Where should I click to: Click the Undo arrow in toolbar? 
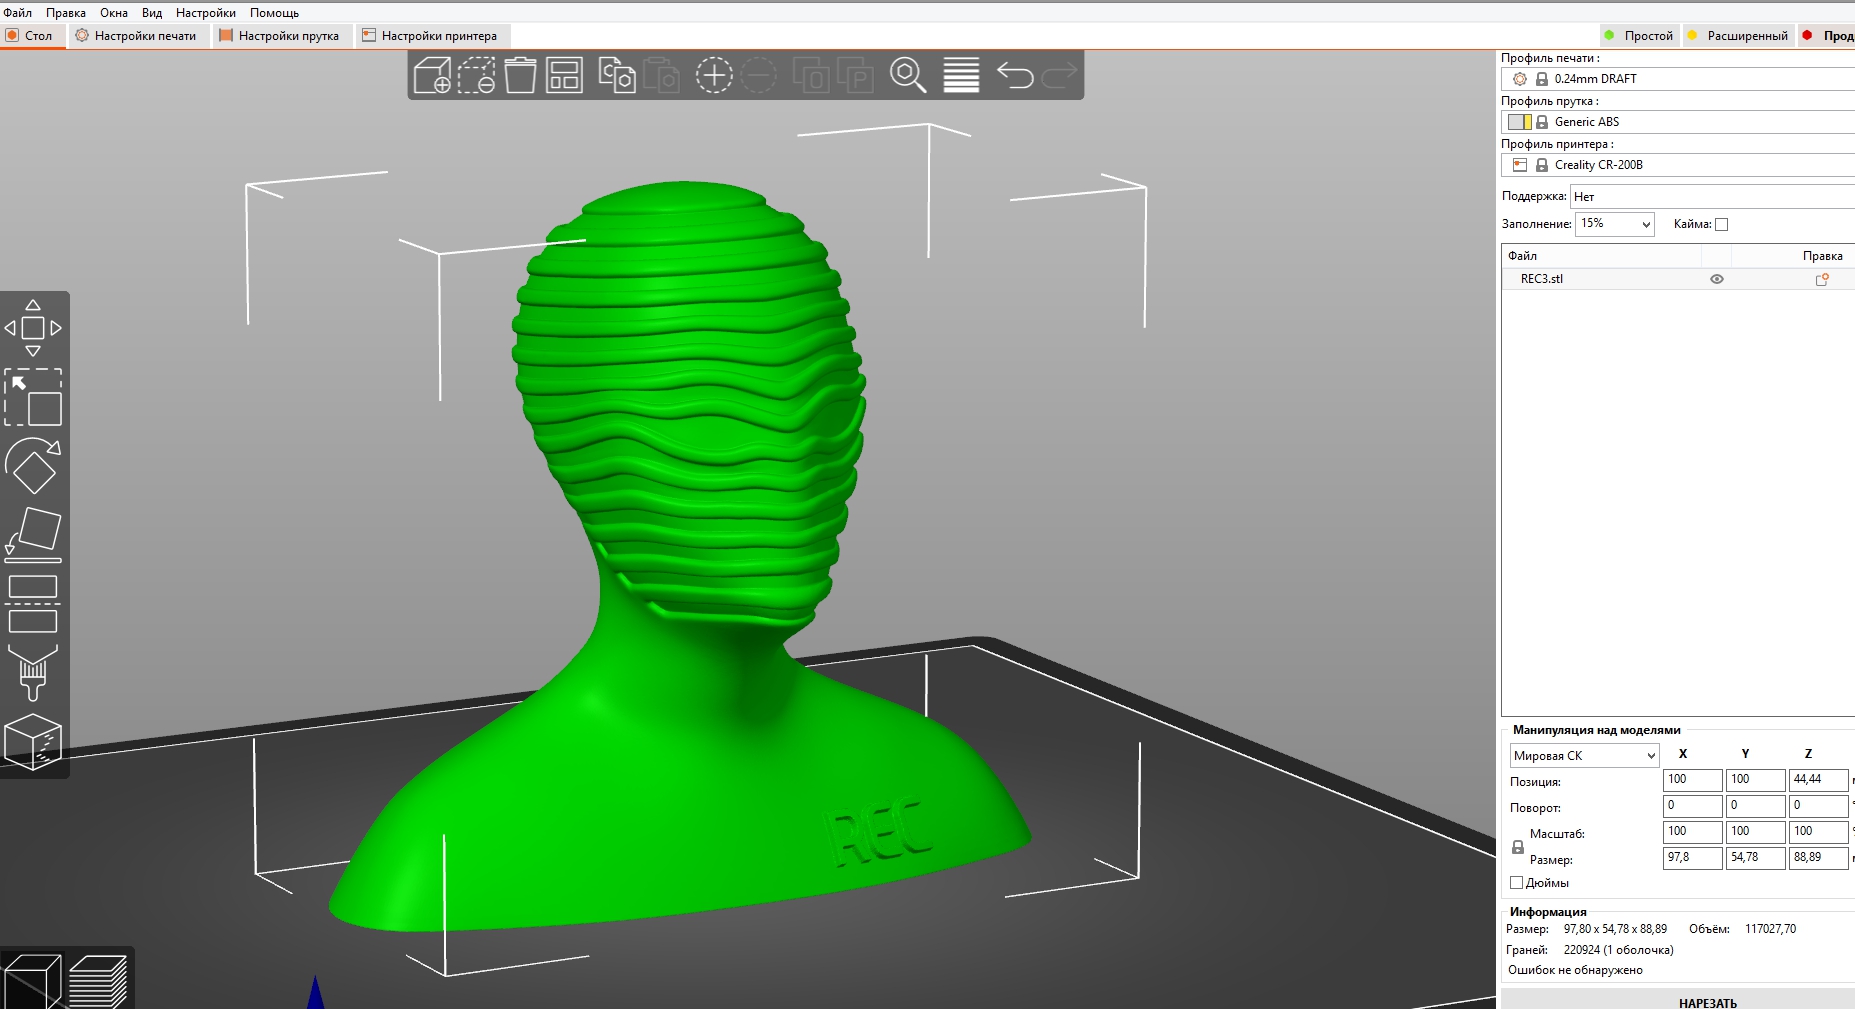1015,75
